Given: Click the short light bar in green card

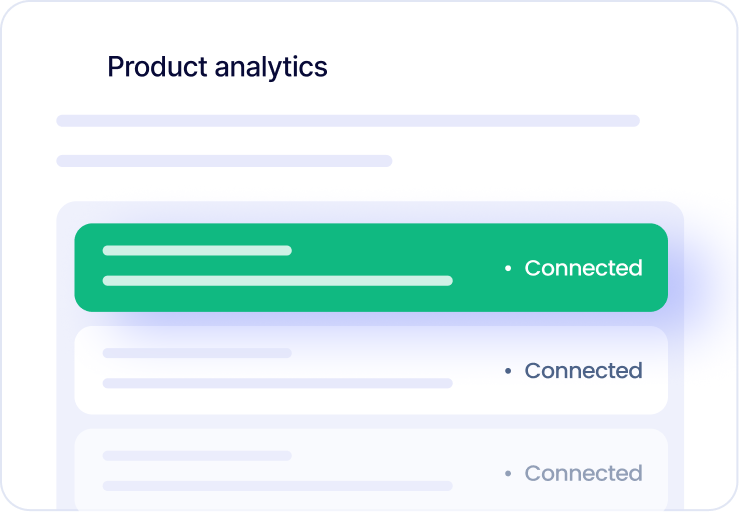Looking at the screenshot, I should coord(197,250).
